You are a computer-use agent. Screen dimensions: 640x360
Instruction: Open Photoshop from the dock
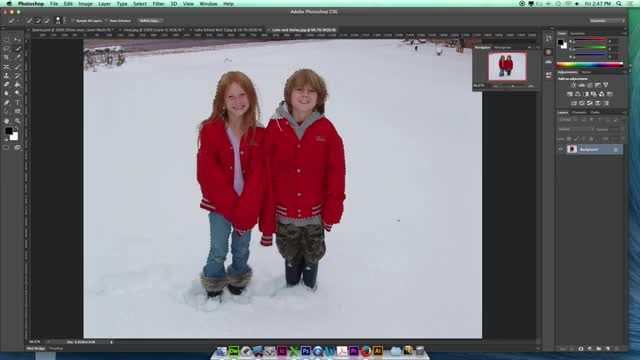pyautogui.click(x=305, y=351)
